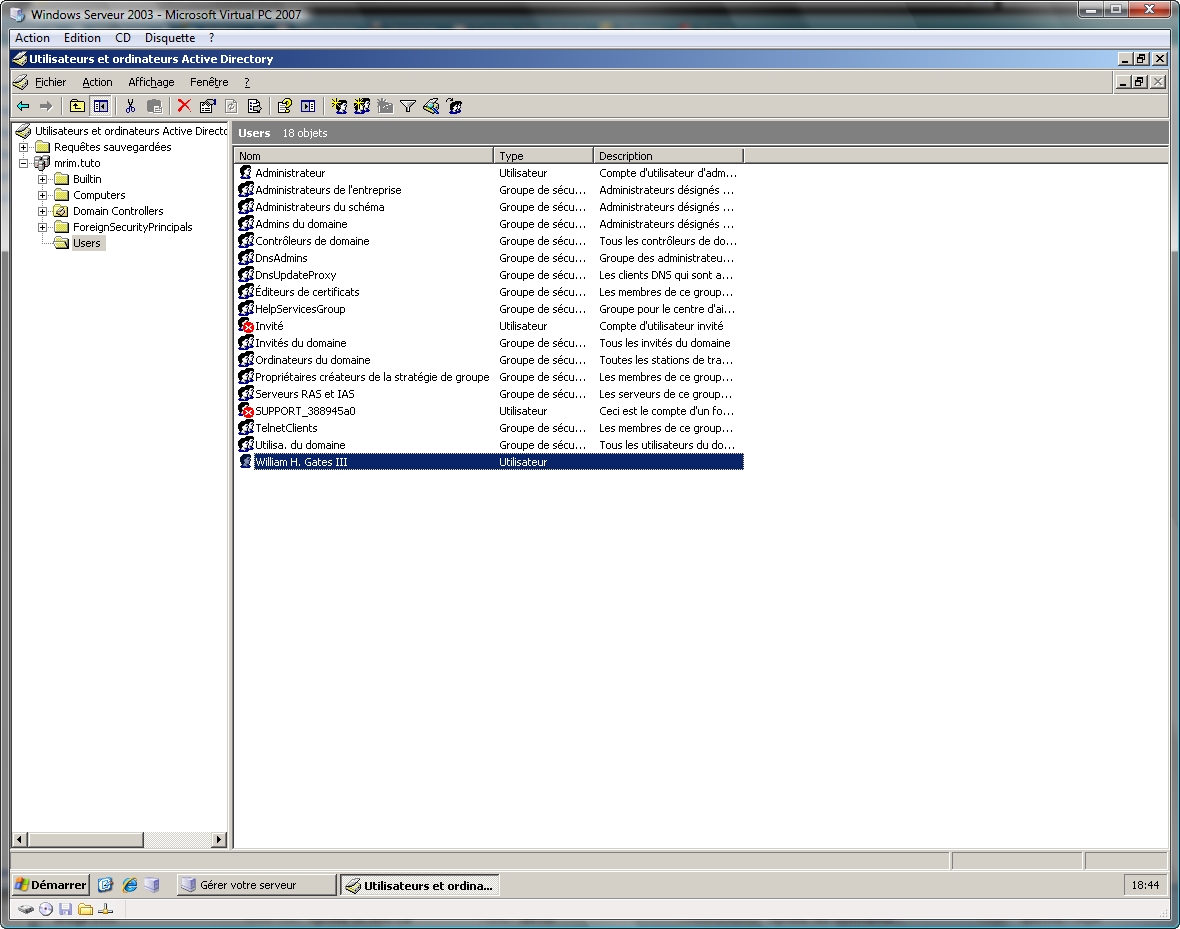Image resolution: width=1180 pixels, height=929 pixels.
Task: Select the Admins du domaine group
Action: tap(489, 224)
